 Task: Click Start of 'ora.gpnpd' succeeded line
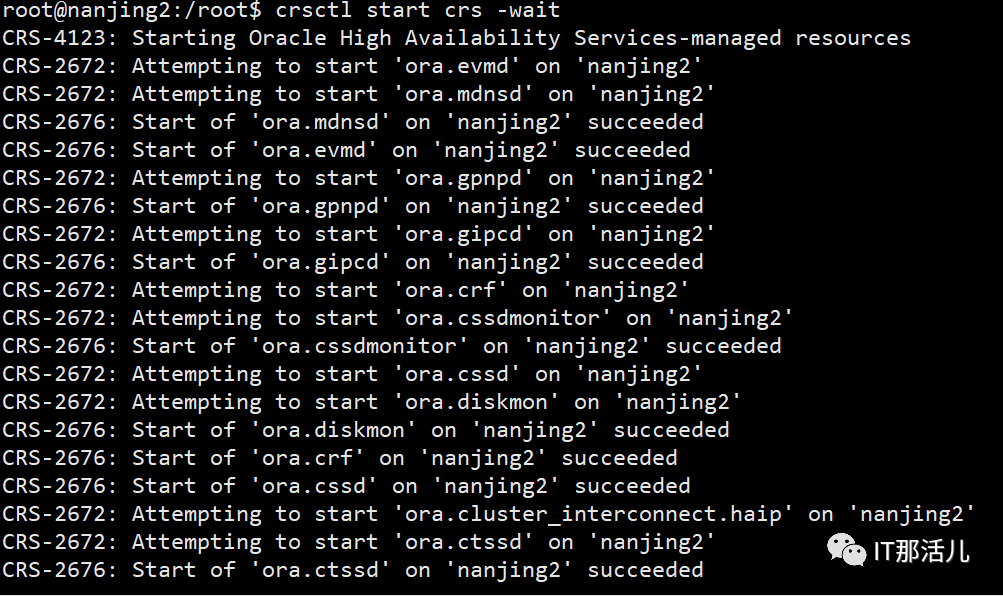coord(352,207)
